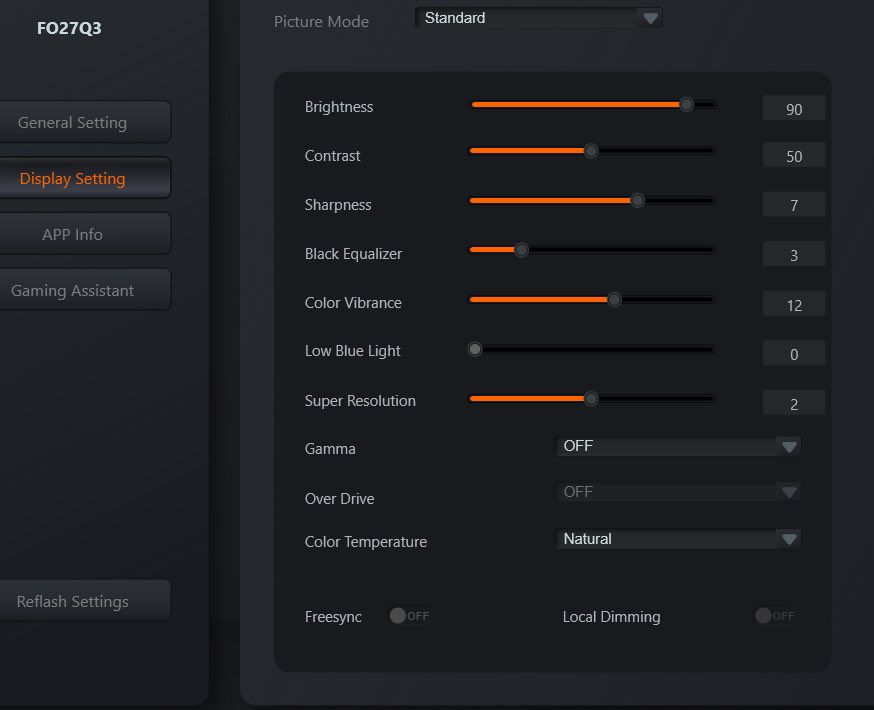The width and height of the screenshot is (874, 710).
Task: Click the Sharpness value field showing 7
Action: pyautogui.click(x=794, y=205)
